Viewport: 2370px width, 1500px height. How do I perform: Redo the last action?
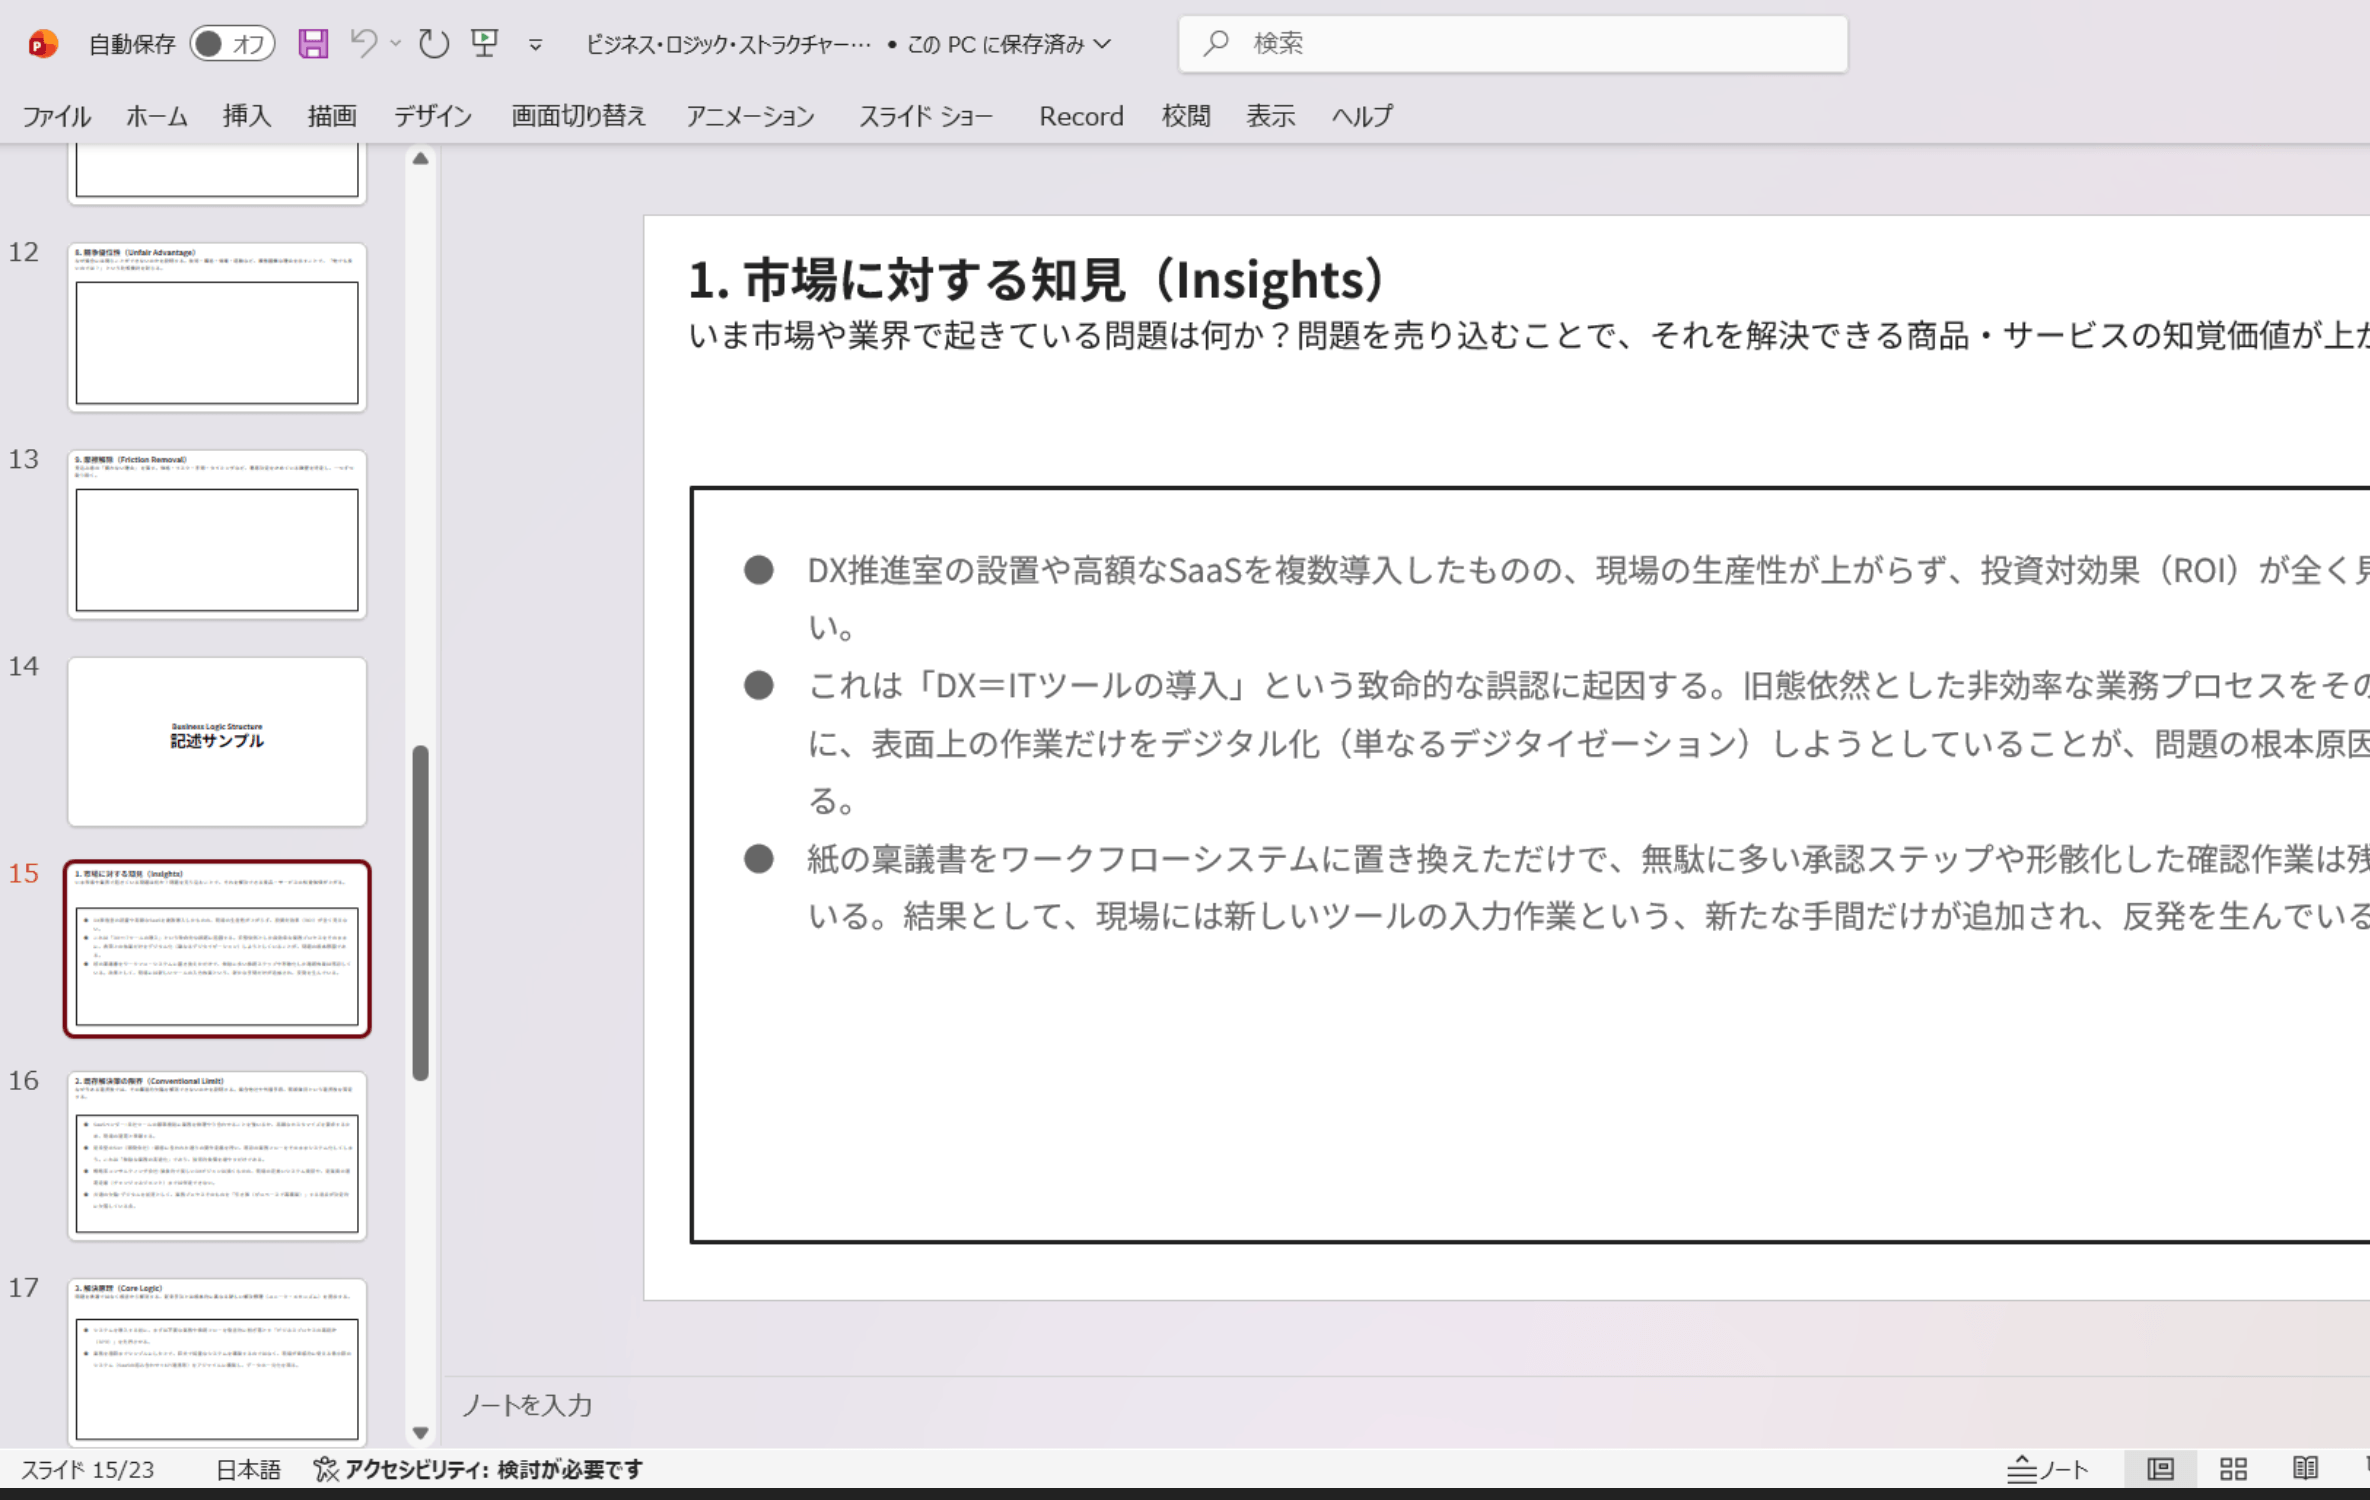point(433,44)
